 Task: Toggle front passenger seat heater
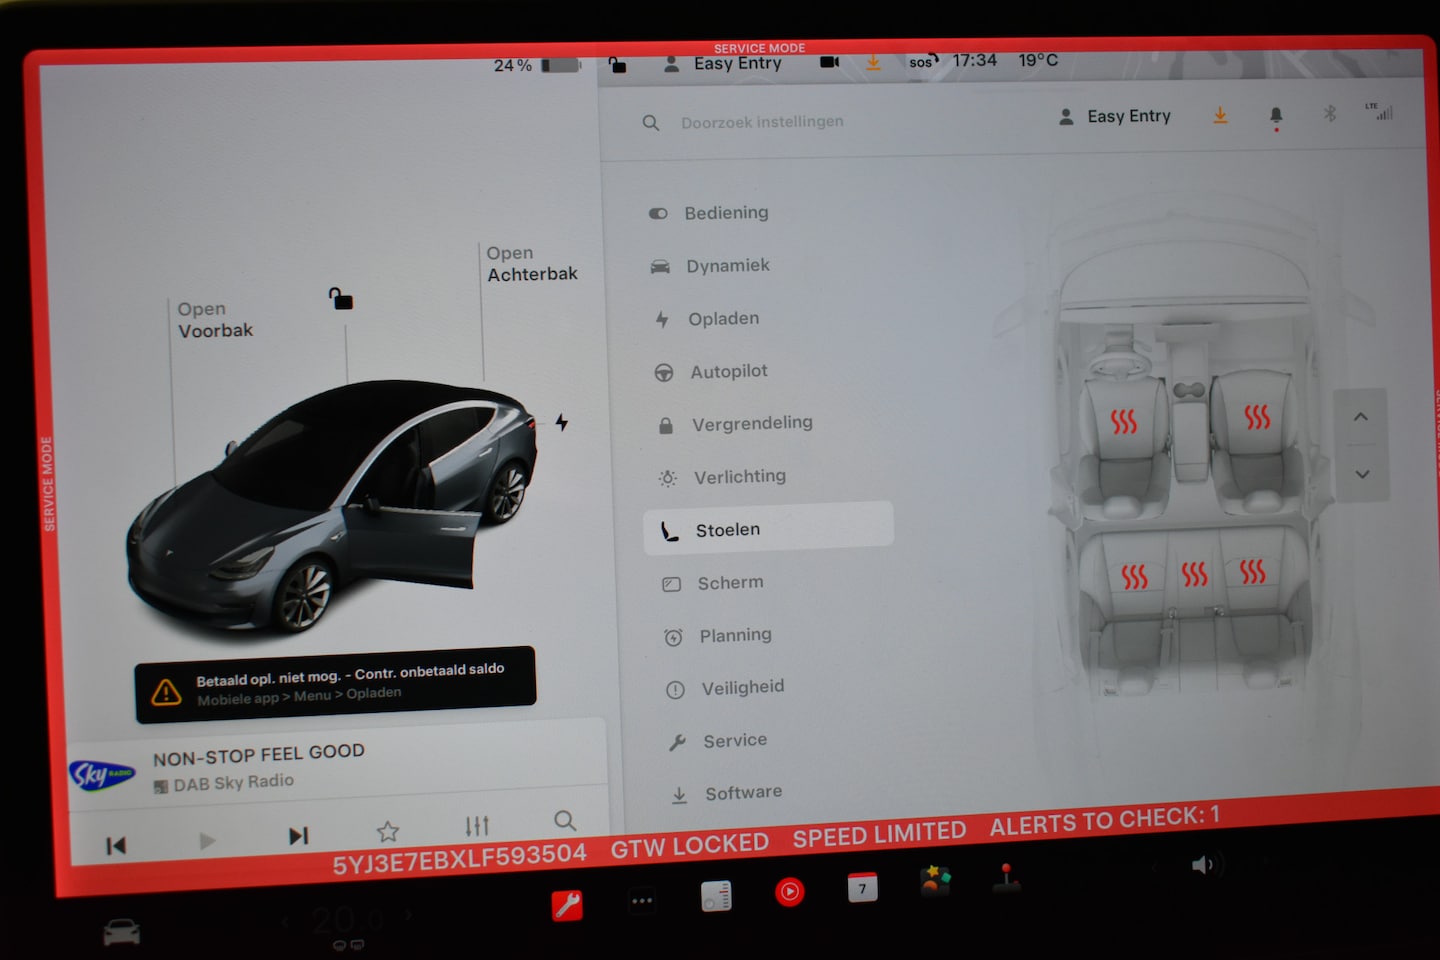click(x=1257, y=417)
